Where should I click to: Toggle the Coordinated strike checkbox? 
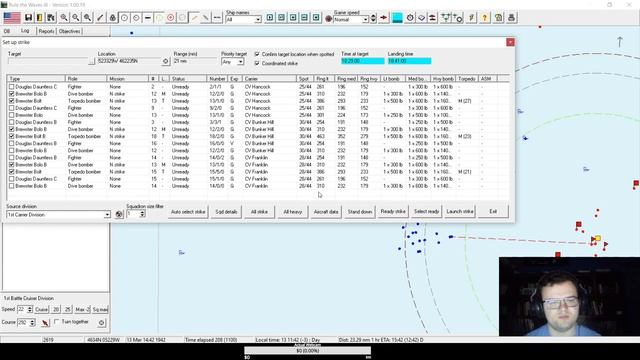257,63
